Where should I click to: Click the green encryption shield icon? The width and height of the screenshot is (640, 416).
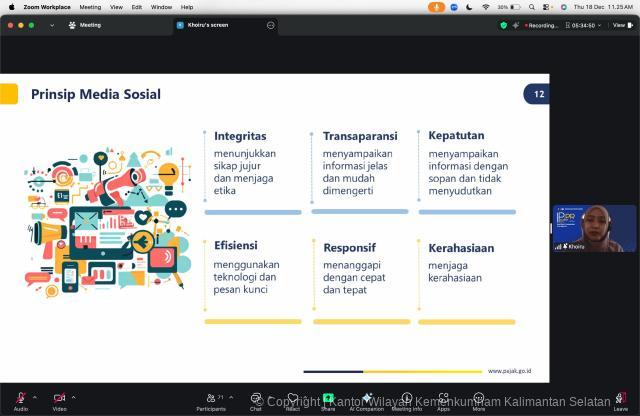pyautogui.click(x=504, y=25)
